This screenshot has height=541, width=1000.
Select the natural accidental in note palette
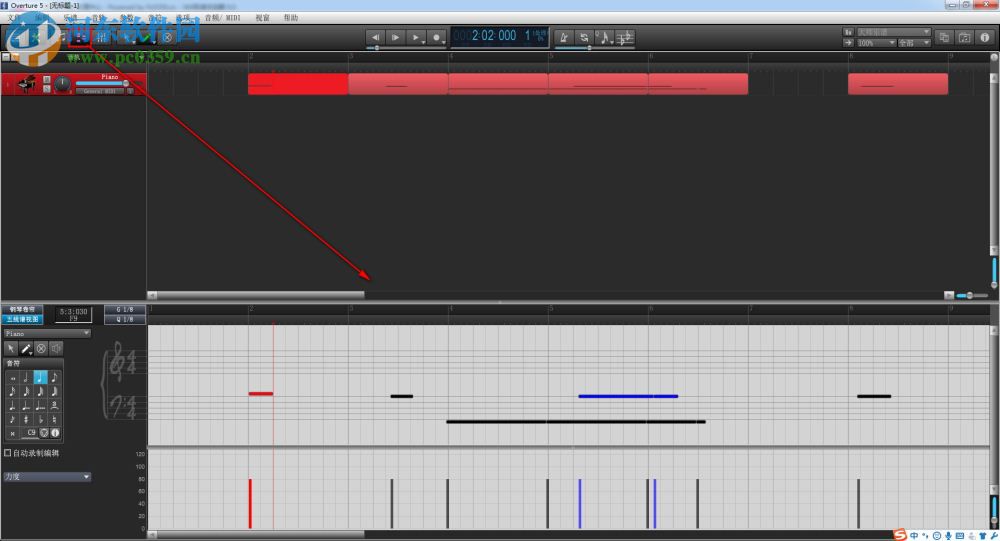54,420
